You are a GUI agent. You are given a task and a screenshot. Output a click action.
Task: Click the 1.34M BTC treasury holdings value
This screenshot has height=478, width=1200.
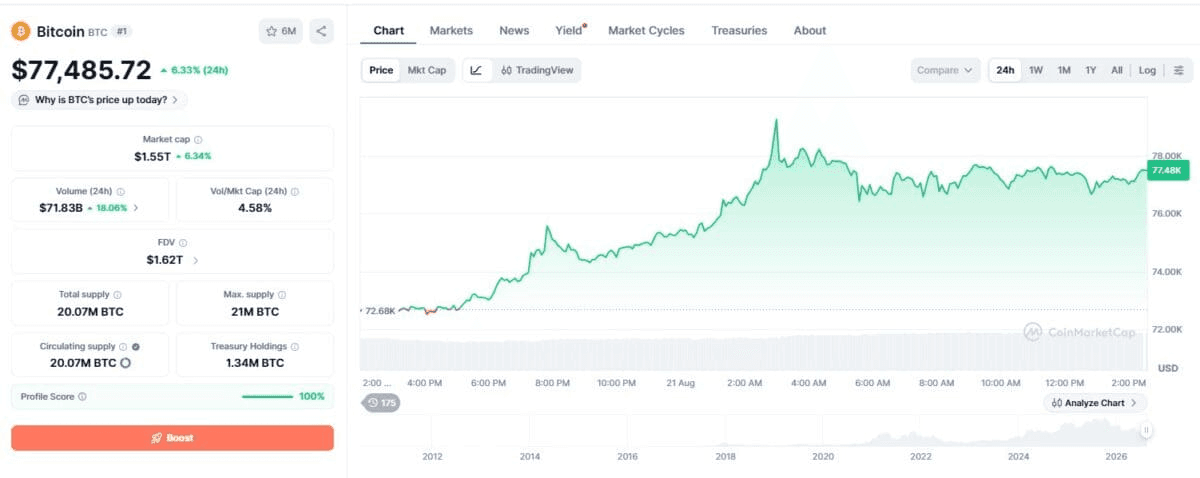click(255, 363)
